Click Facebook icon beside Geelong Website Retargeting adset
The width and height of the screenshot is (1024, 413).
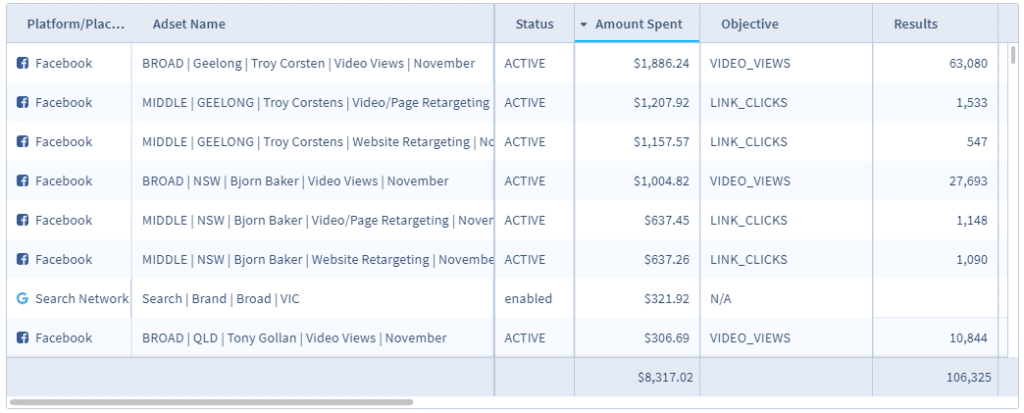23,142
